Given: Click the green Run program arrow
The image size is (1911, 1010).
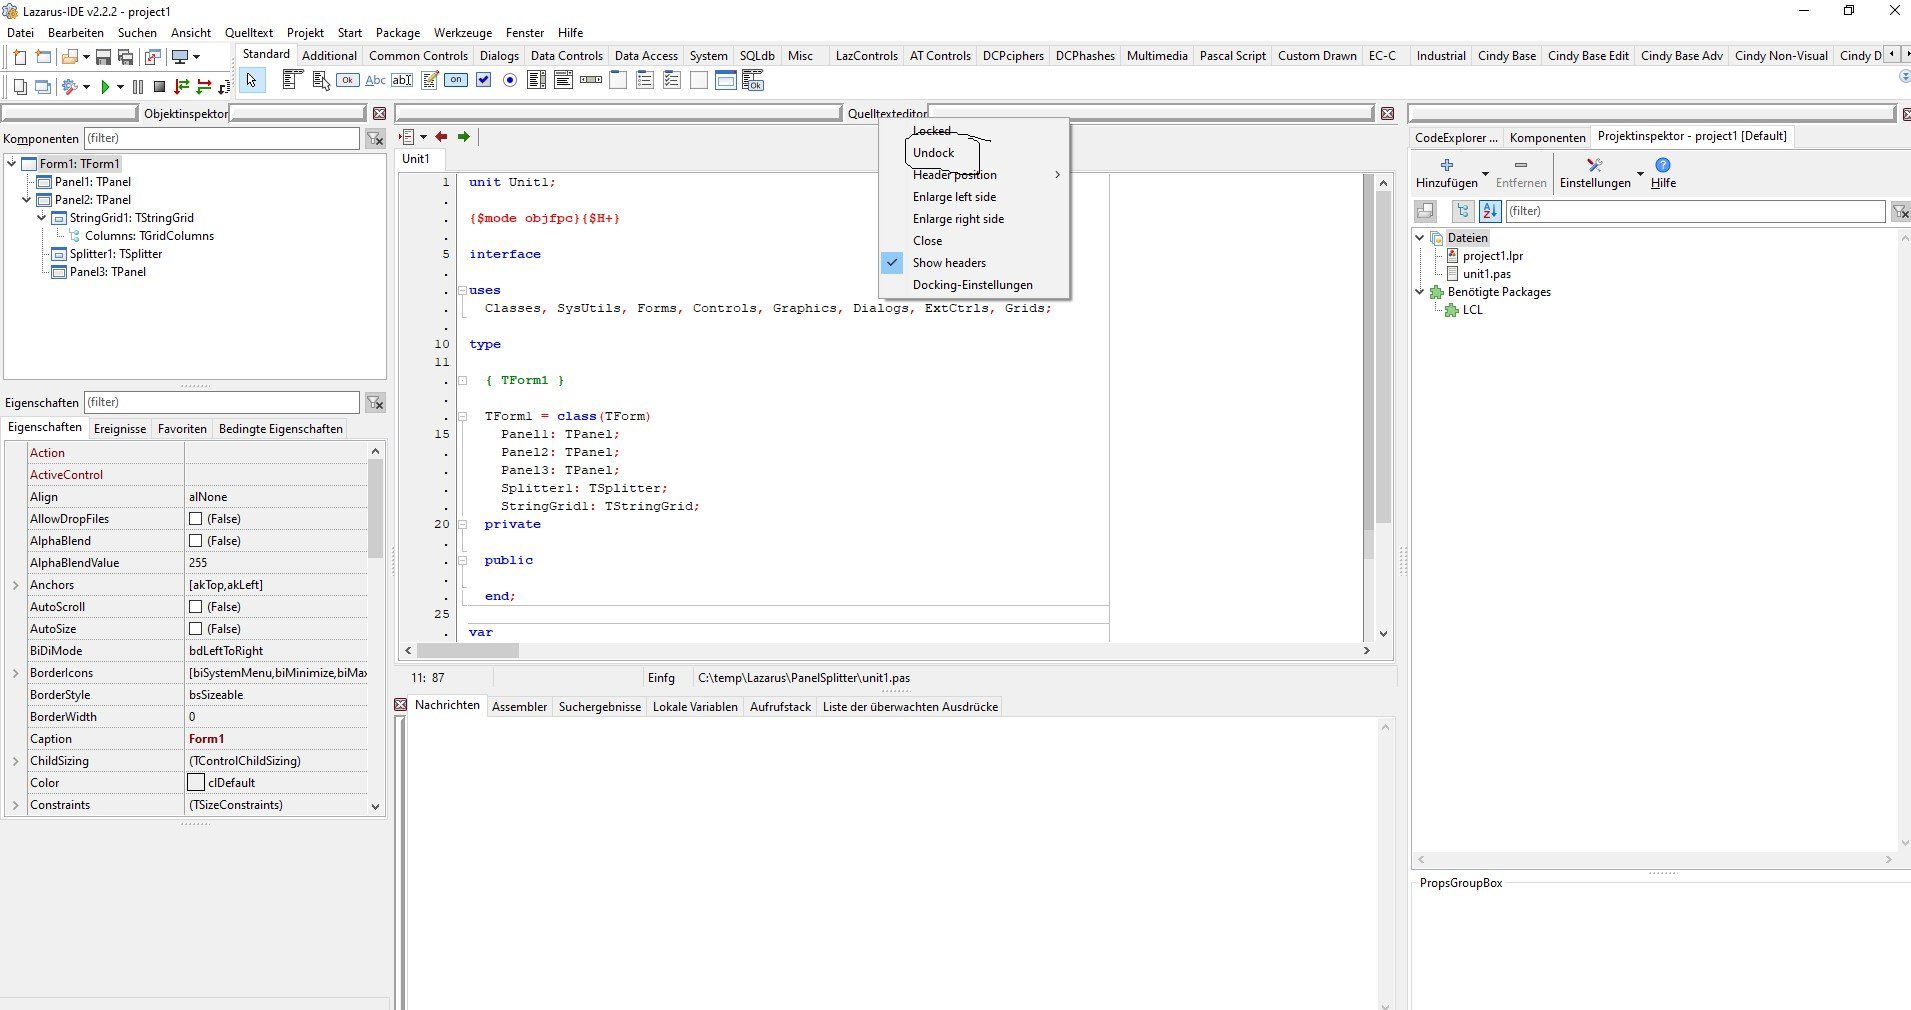Looking at the screenshot, I should (104, 87).
